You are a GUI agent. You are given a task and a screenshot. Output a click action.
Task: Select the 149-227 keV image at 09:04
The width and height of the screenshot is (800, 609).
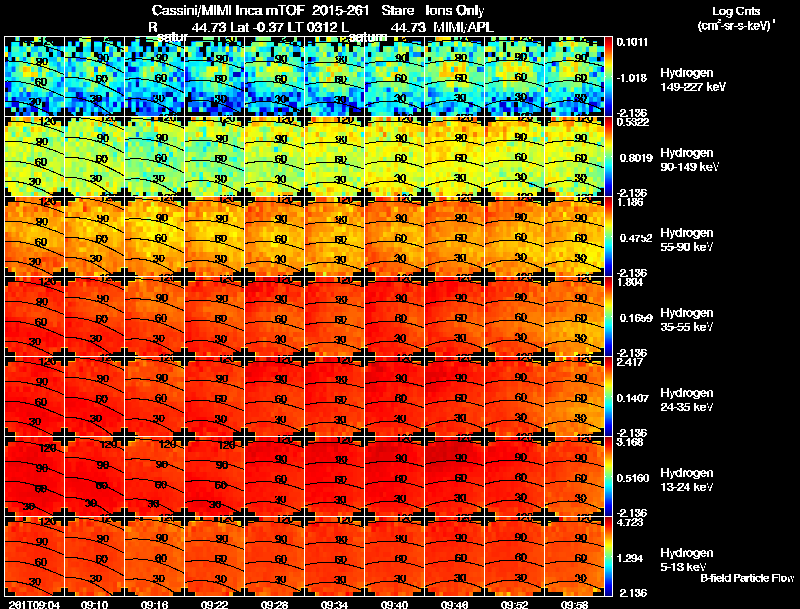[34, 77]
